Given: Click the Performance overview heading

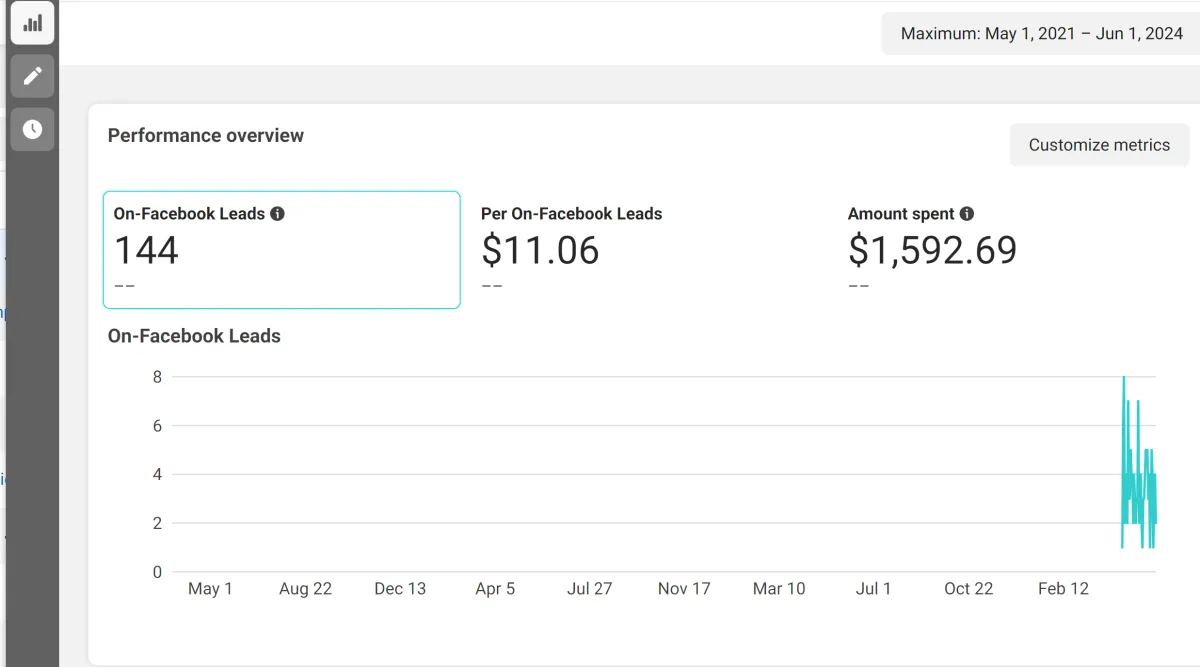Looking at the screenshot, I should [x=206, y=136].
